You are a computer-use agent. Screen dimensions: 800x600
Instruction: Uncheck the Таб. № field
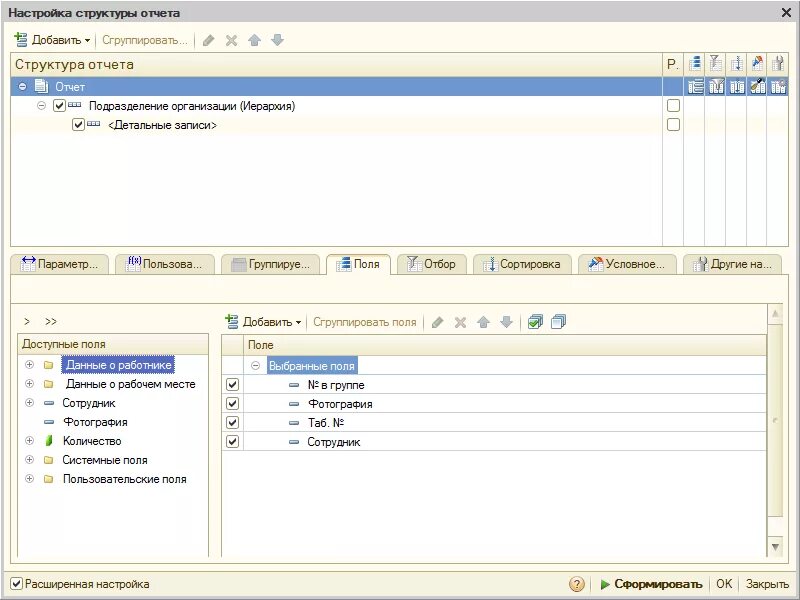point(232,422)
